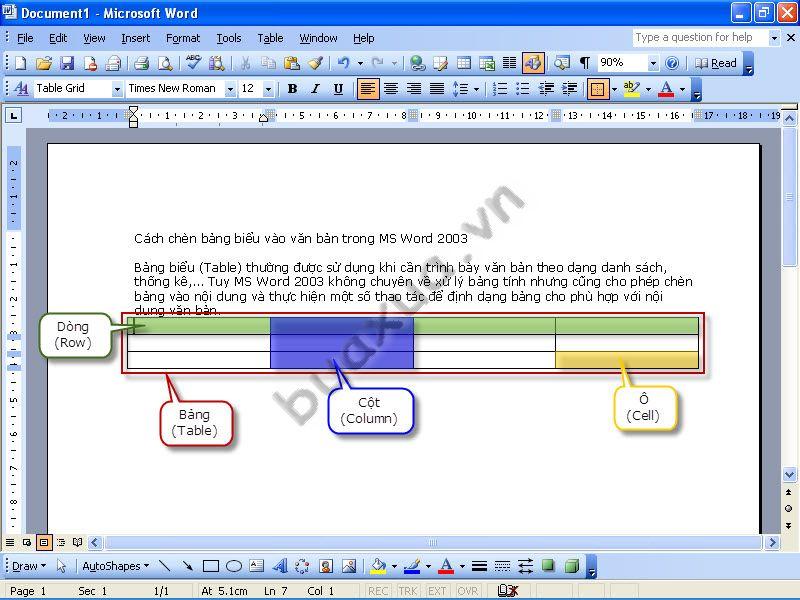Click the Read button
800x600 pixels.
point(716,63)
